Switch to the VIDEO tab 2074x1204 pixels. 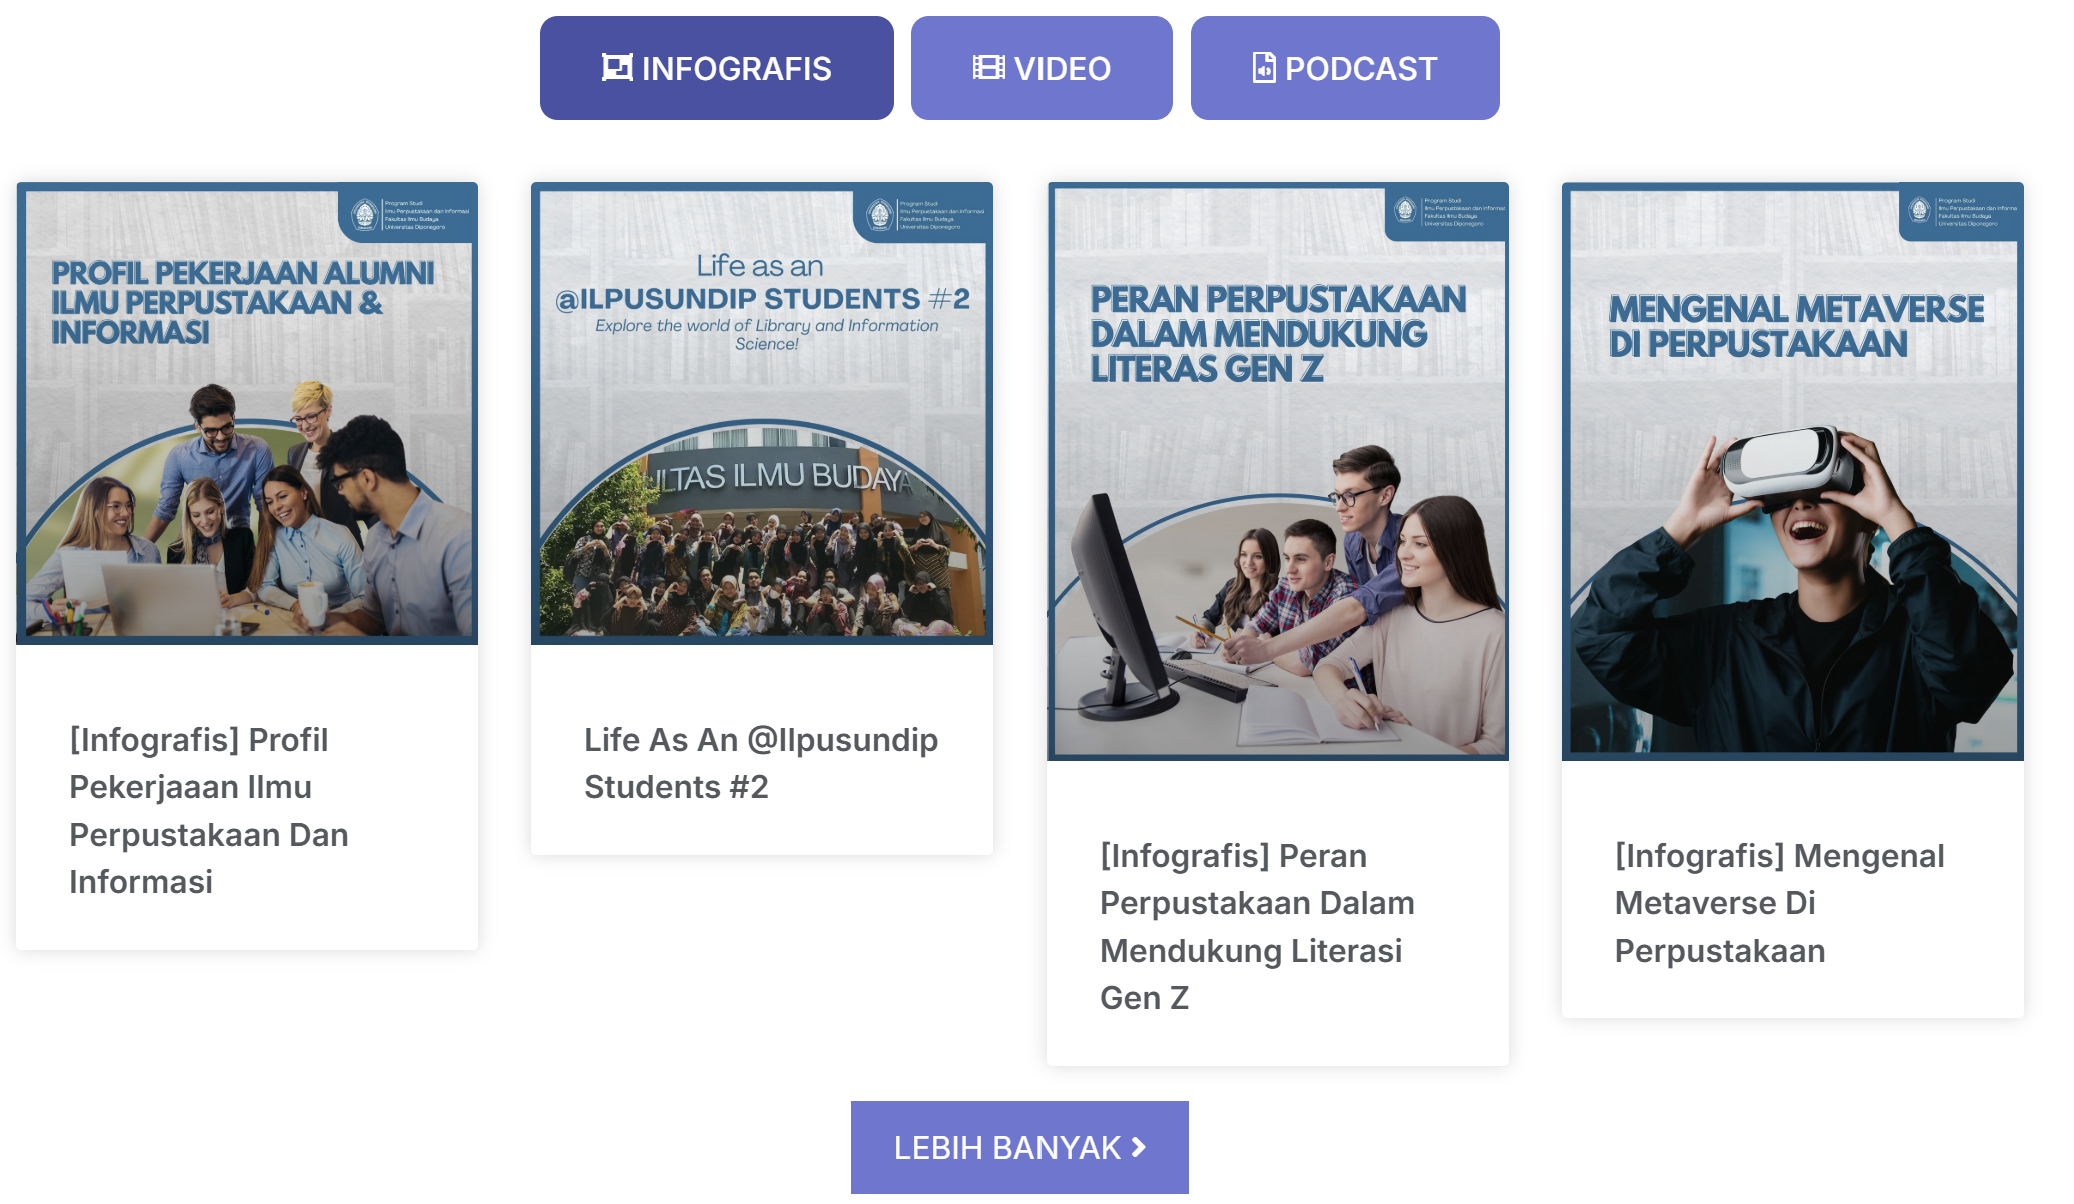(1041, 68)
